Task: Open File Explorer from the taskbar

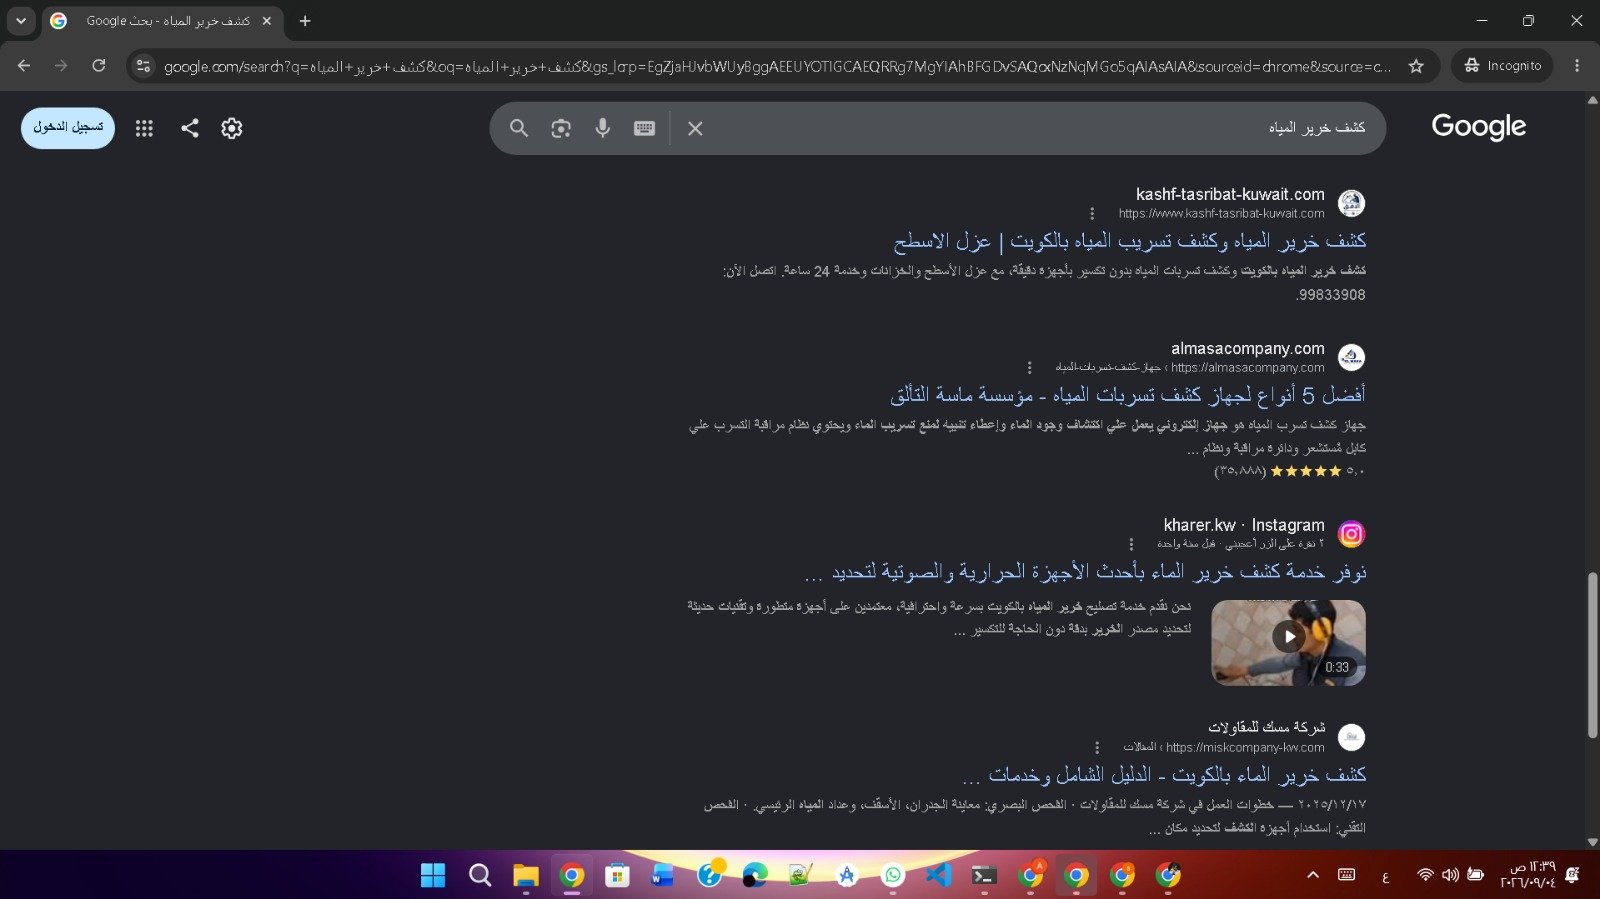Action: pos(526,875)
